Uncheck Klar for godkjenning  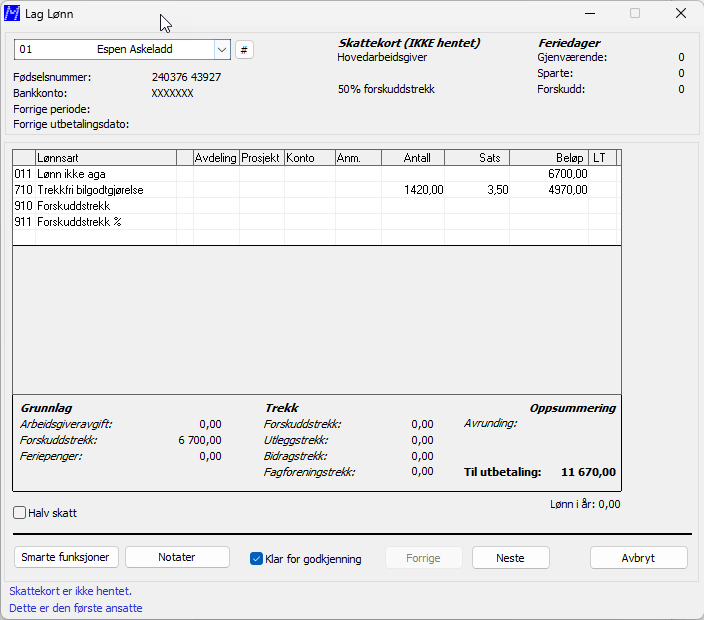256,558
